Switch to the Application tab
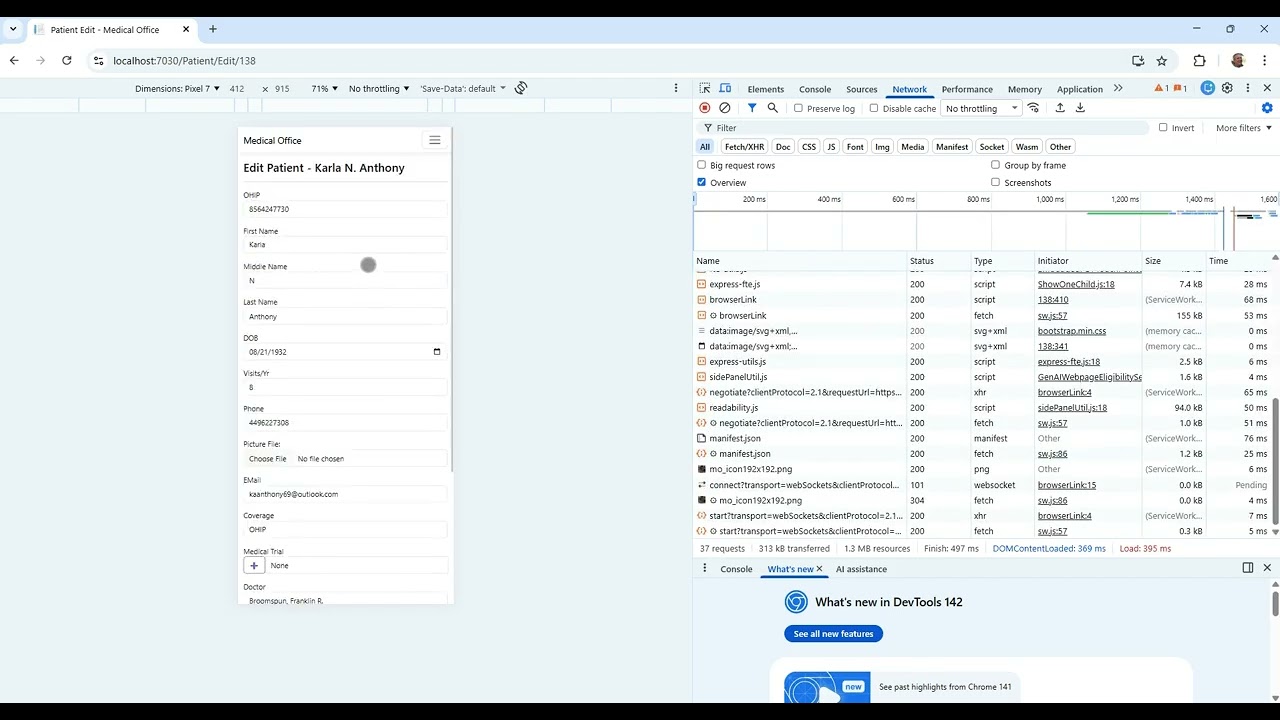 click(x=1080, y=89)
